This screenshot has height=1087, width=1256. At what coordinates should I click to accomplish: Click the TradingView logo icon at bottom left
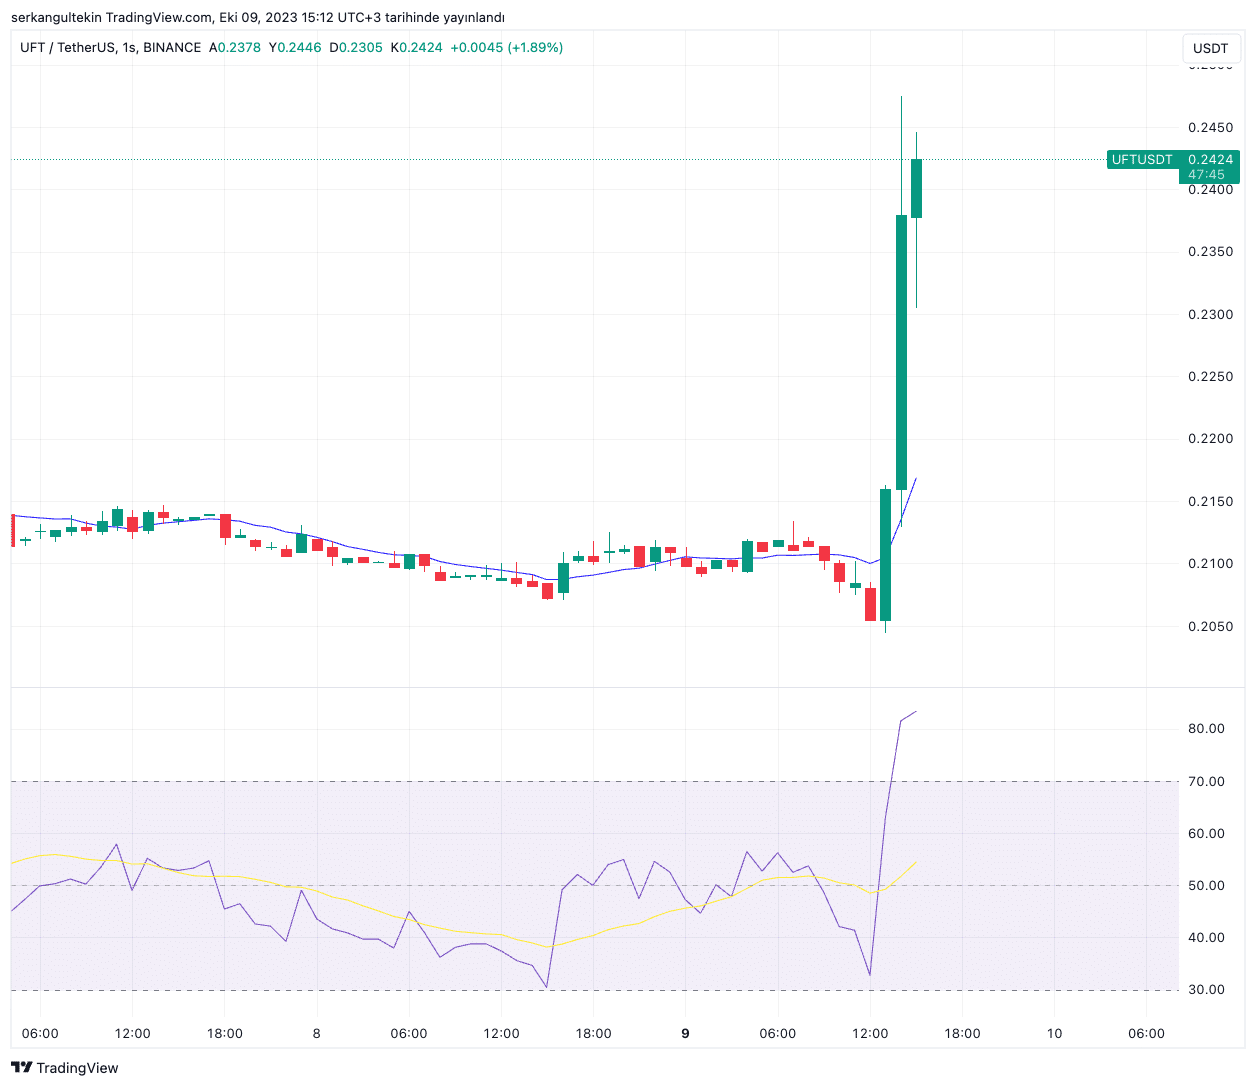21,1067
